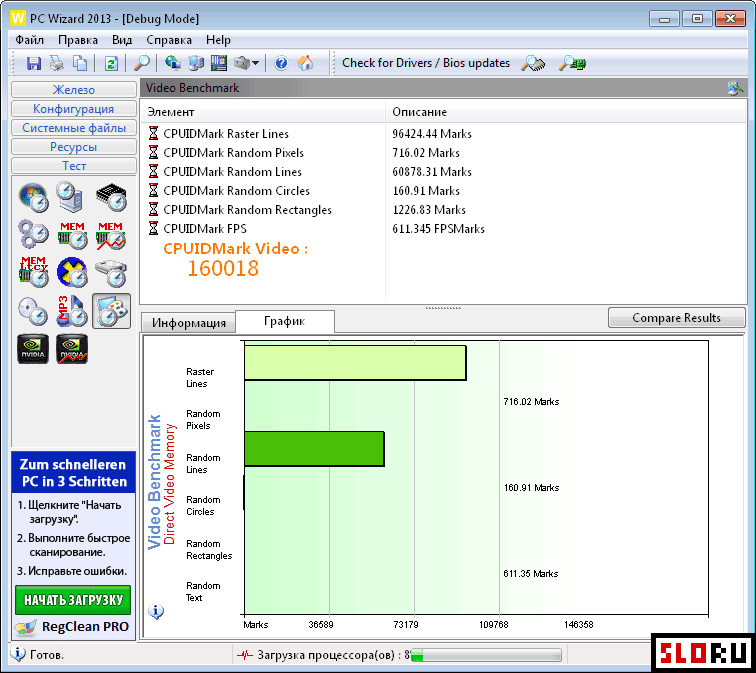This screenshot has height=673, width=756.
Task: Run the CD/DVD drive benchmark icon
Action: tap(34, 311)
